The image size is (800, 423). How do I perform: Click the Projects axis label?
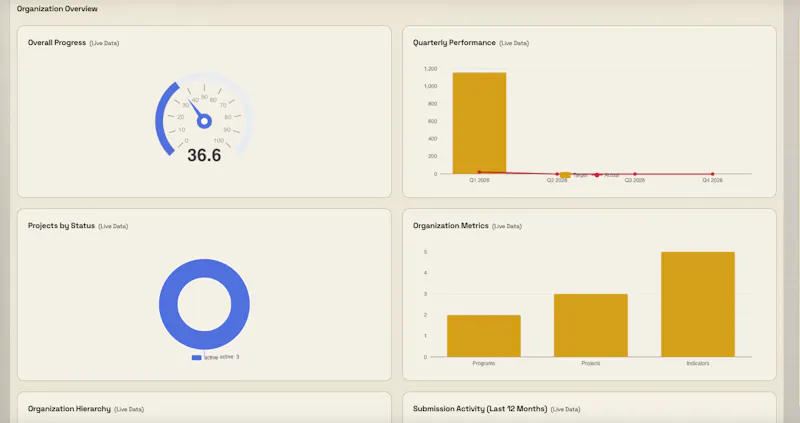[x=591, y=363]
